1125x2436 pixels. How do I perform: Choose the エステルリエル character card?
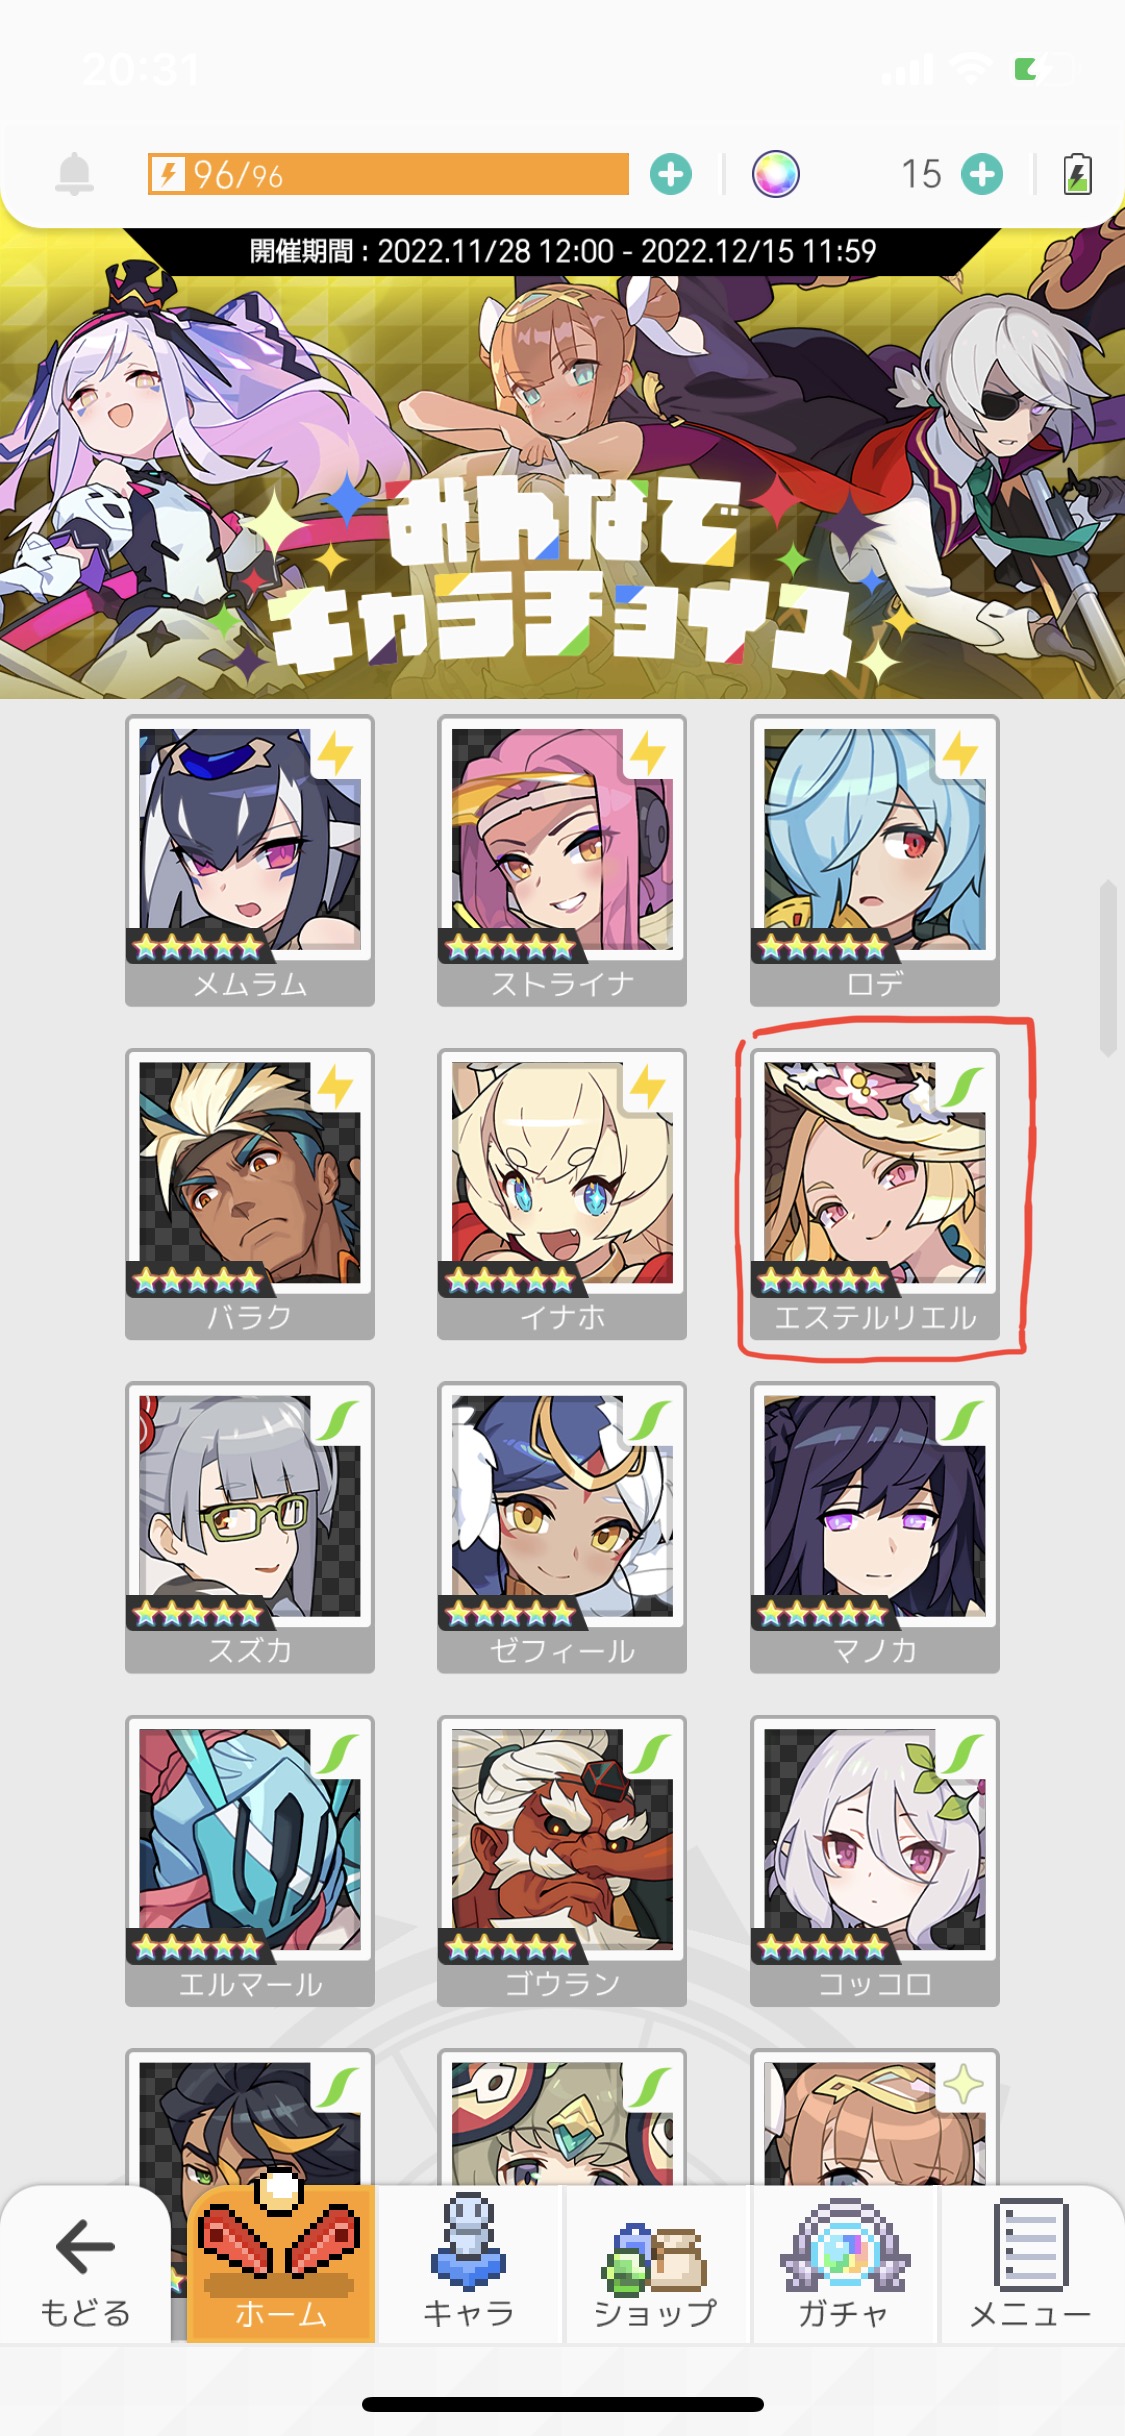pos(875,1194)
